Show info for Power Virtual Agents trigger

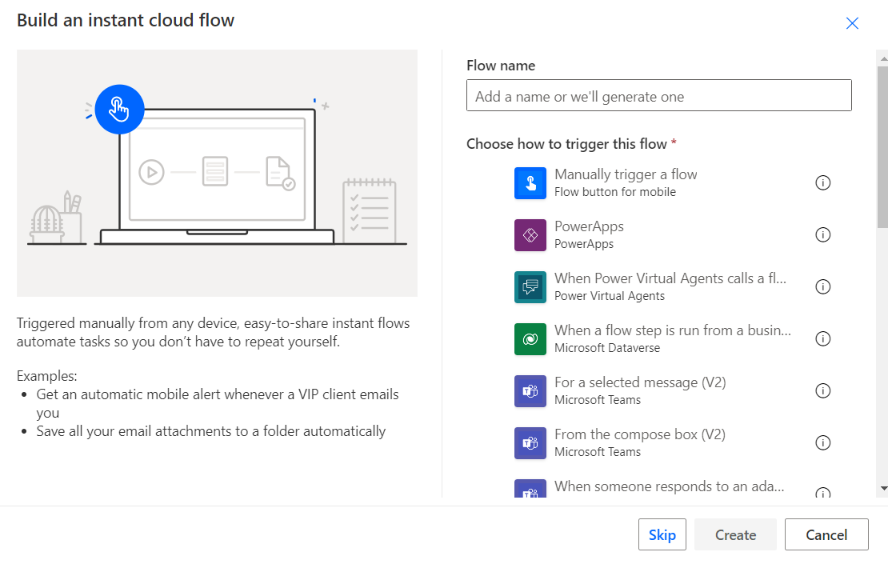823,287
